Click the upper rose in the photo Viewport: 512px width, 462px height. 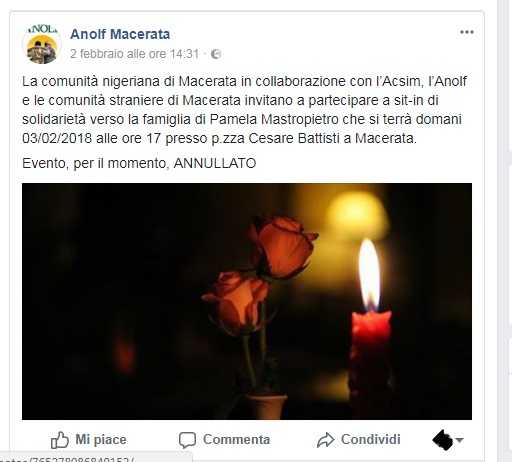click(x=283, y=247)
